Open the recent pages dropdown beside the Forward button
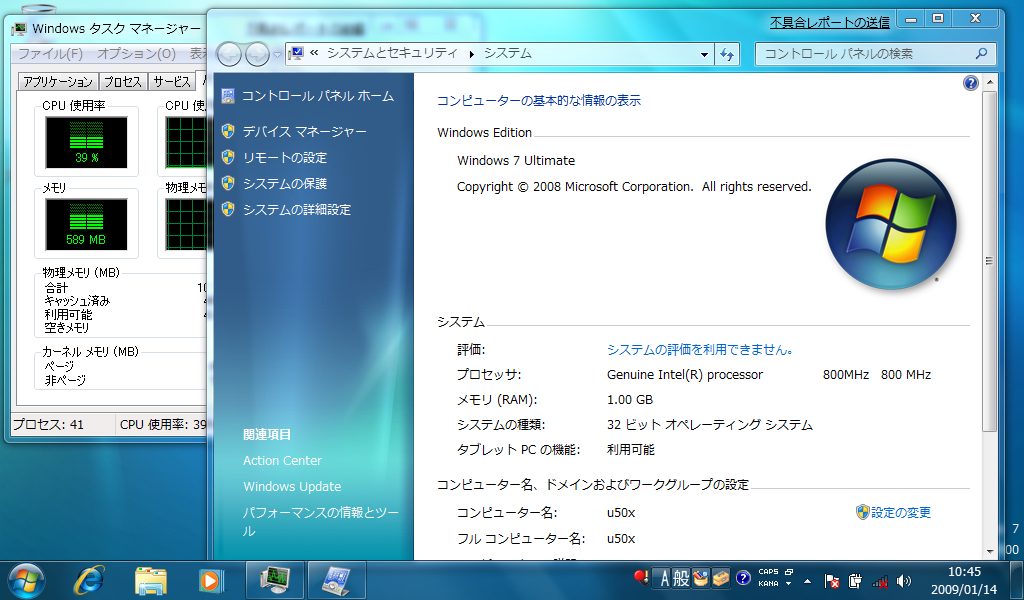The width and height of the screenshot is (1024, 600). pos(278,55)
